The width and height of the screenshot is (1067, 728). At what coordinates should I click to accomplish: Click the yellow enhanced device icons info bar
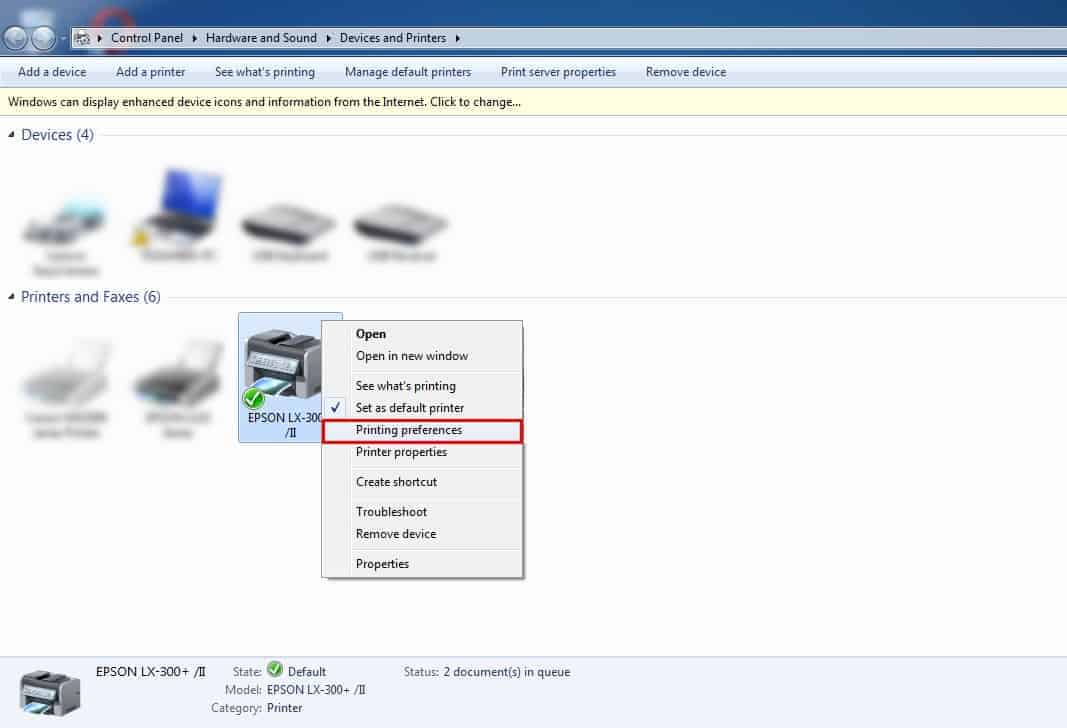pos(265,102)
